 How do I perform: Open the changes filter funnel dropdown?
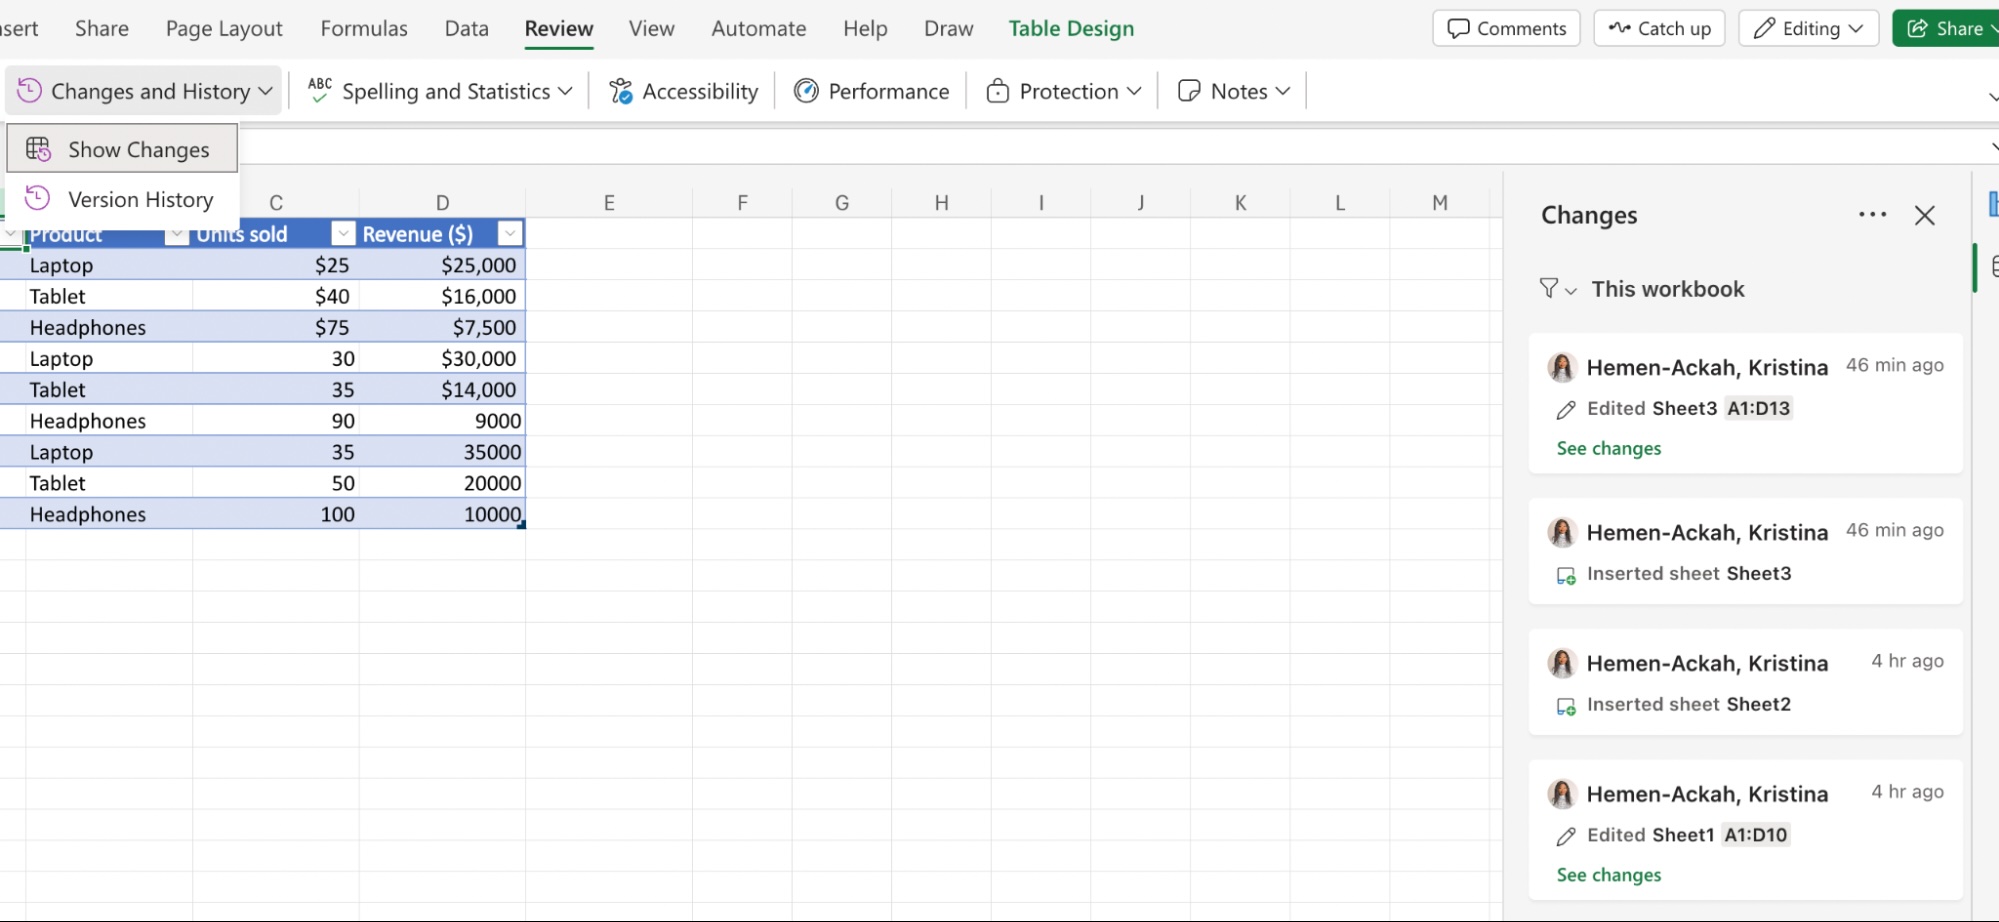pyautogui.click(x=1558, y=289)
